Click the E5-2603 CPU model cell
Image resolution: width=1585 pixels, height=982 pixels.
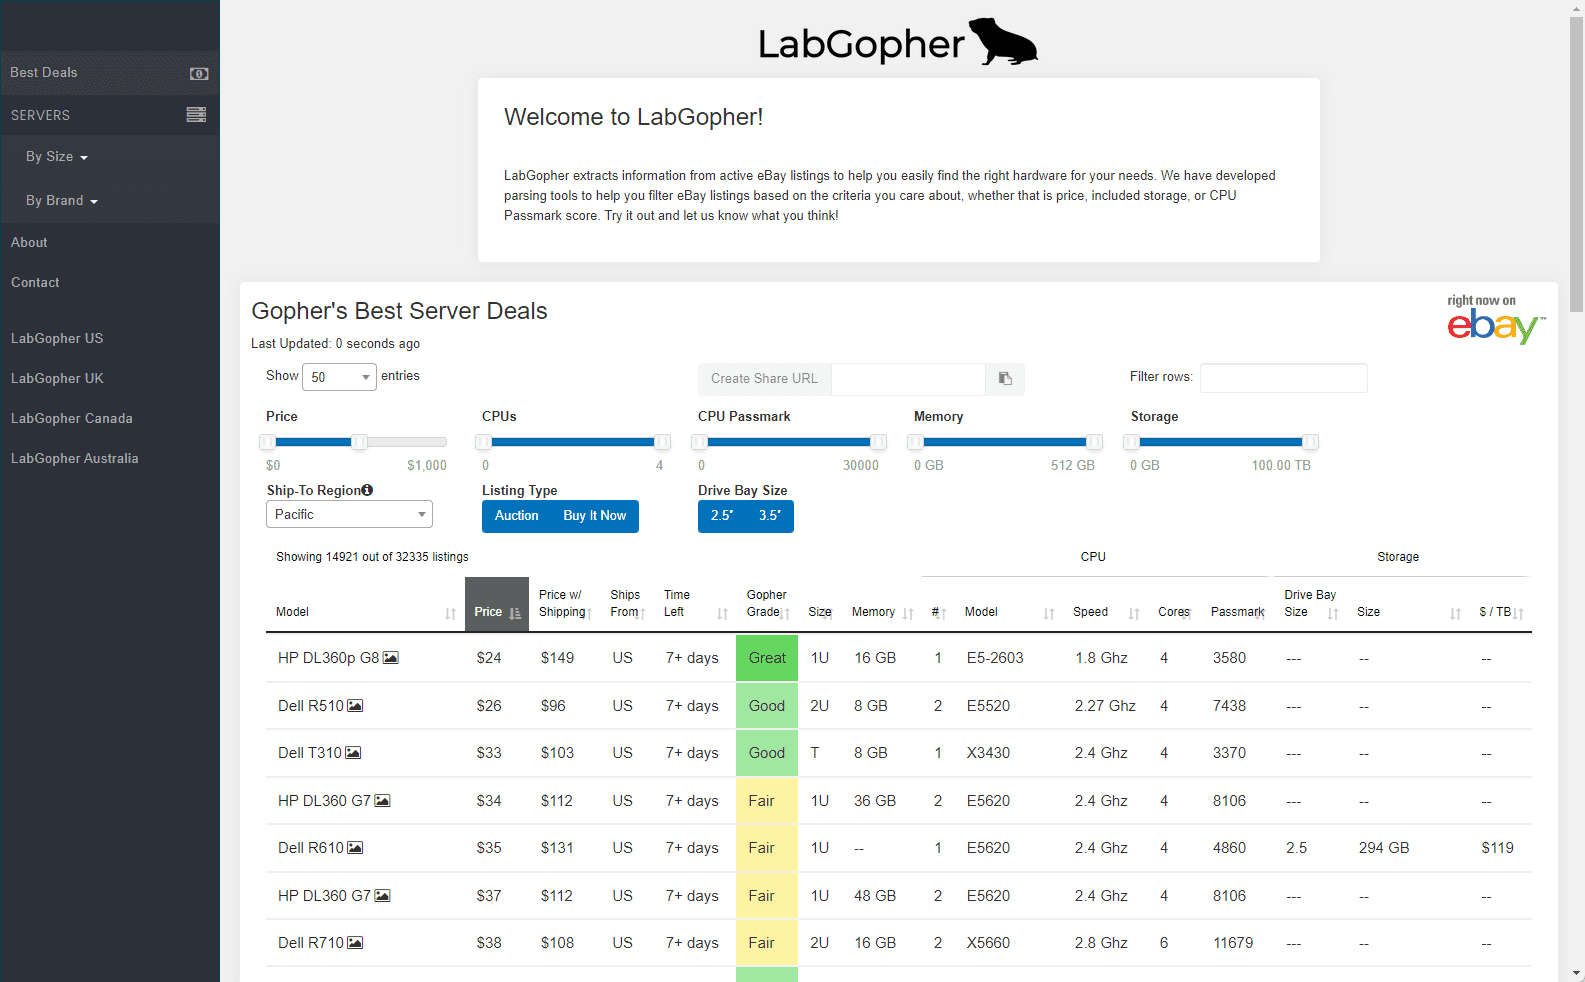(x=995, y=658)
